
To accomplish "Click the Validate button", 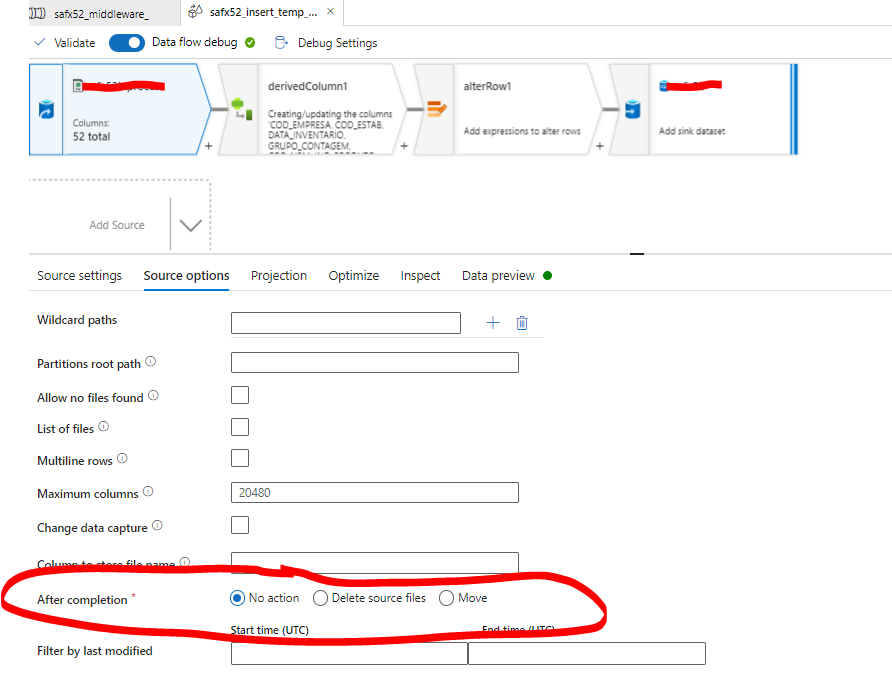I will 65,43.
